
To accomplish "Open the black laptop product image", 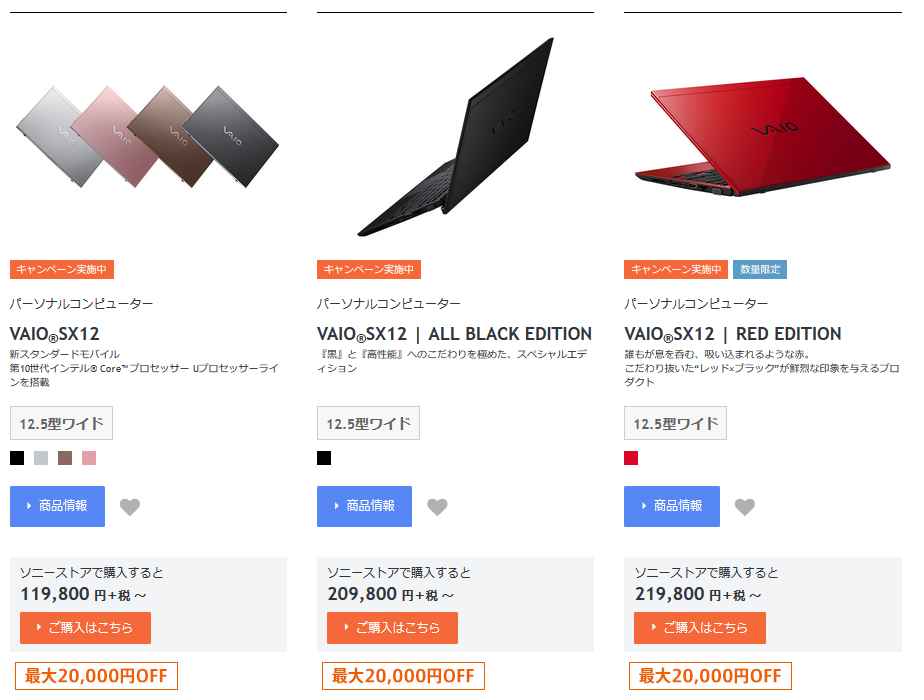I will [x=456, y=137].
